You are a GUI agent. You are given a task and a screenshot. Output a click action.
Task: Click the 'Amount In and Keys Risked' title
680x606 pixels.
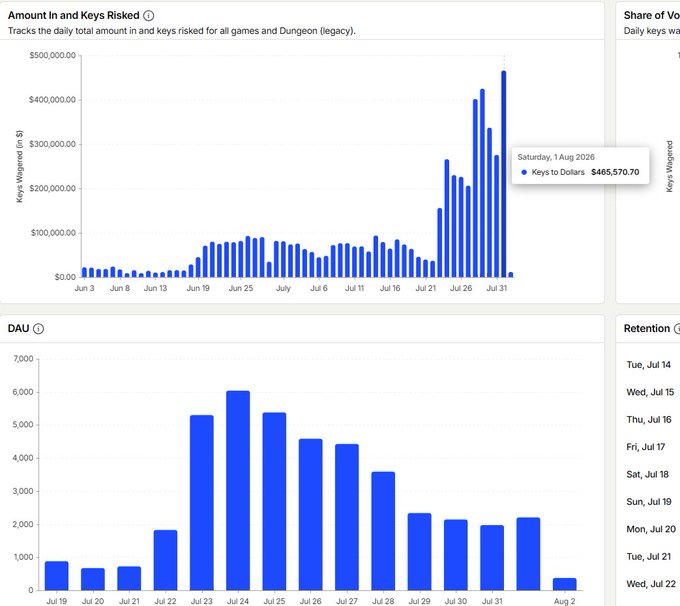click(x=74, y=16)
